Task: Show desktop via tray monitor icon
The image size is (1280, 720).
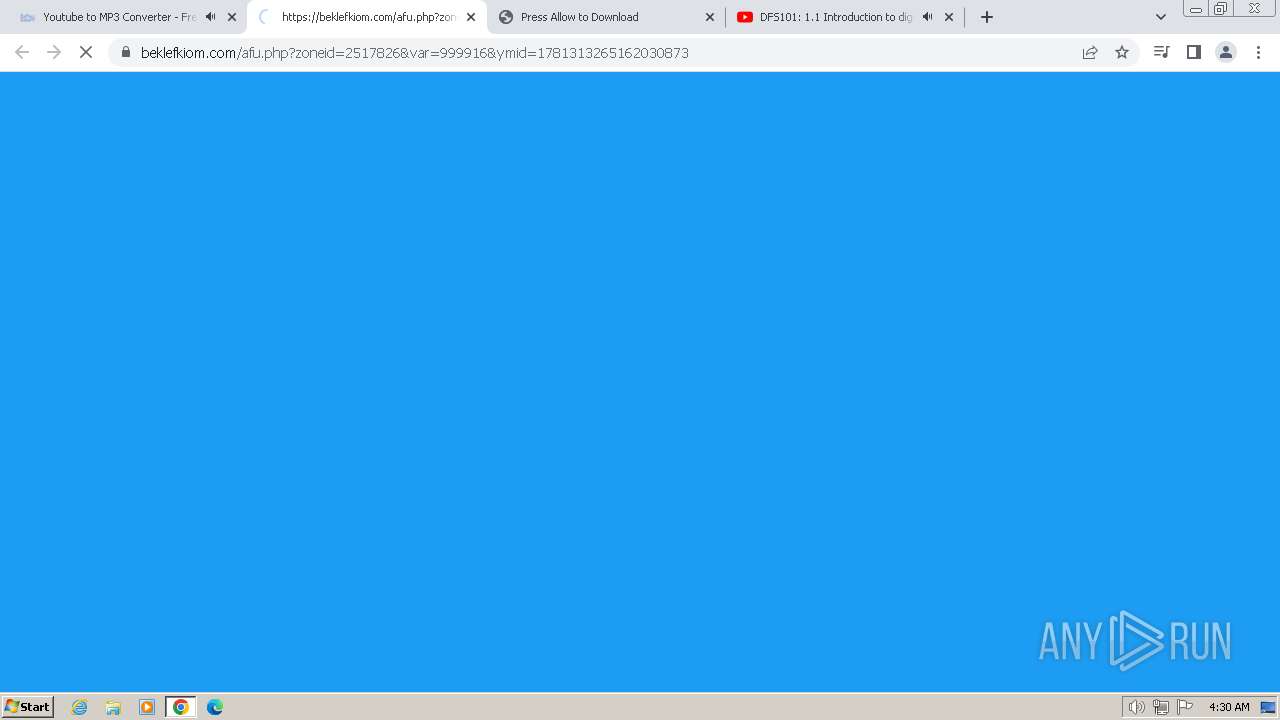Action: click(1268, 707)
